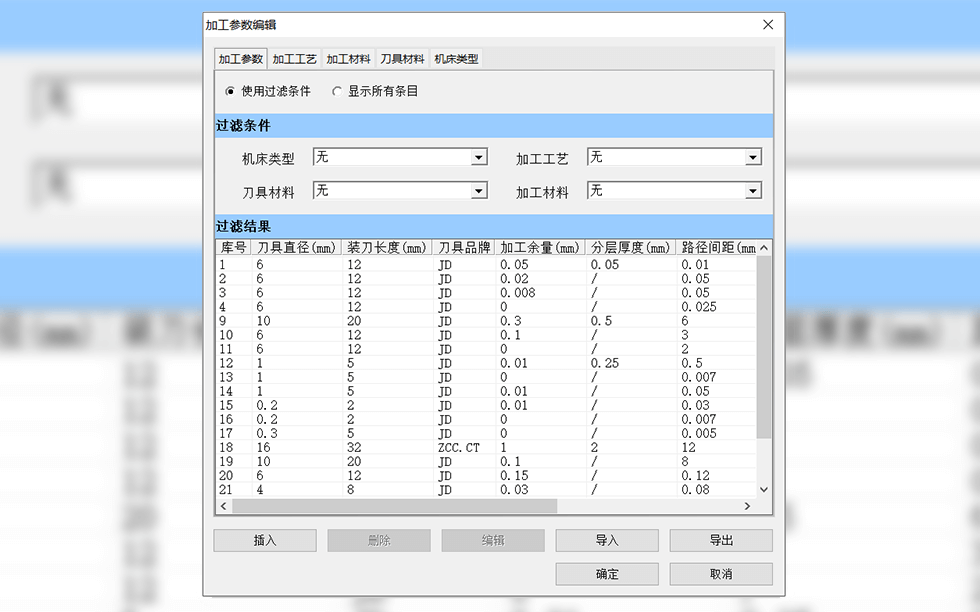Cancel the dialog with 取消

tap(721, 574)
